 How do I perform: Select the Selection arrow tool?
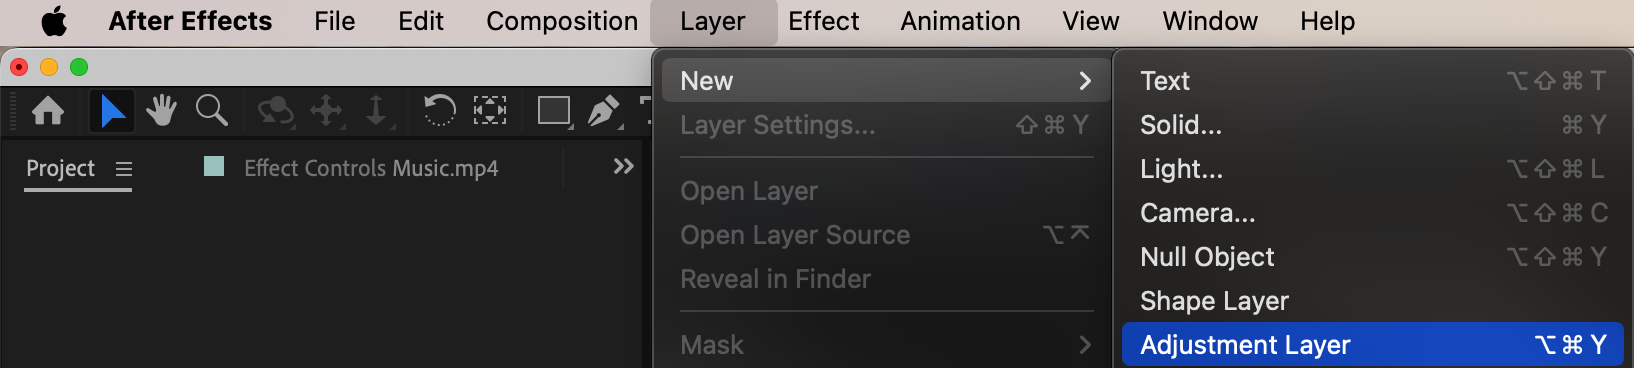tap(112, 110)
